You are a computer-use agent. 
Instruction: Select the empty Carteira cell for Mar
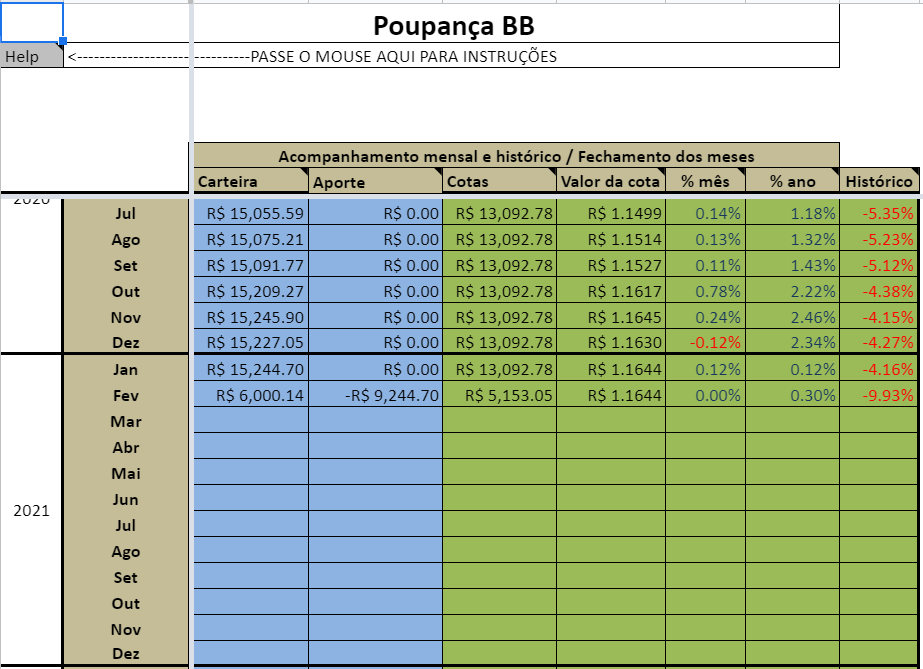click(x=251, y=420)
